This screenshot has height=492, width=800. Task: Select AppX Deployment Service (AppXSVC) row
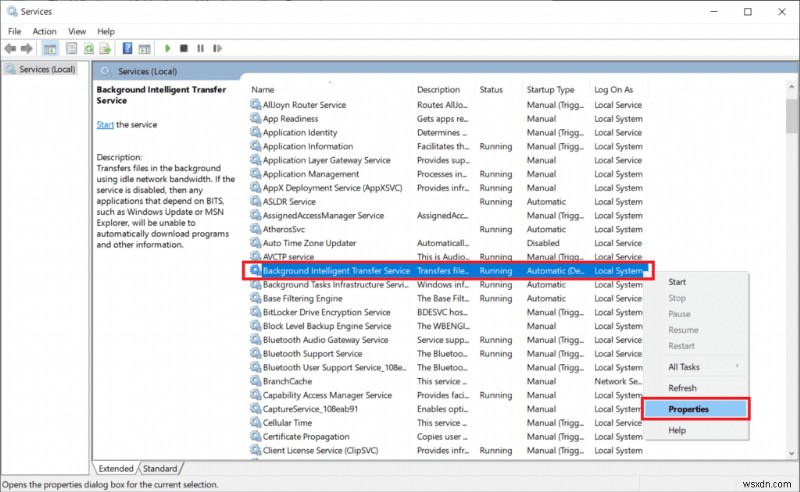pos(447,188)
